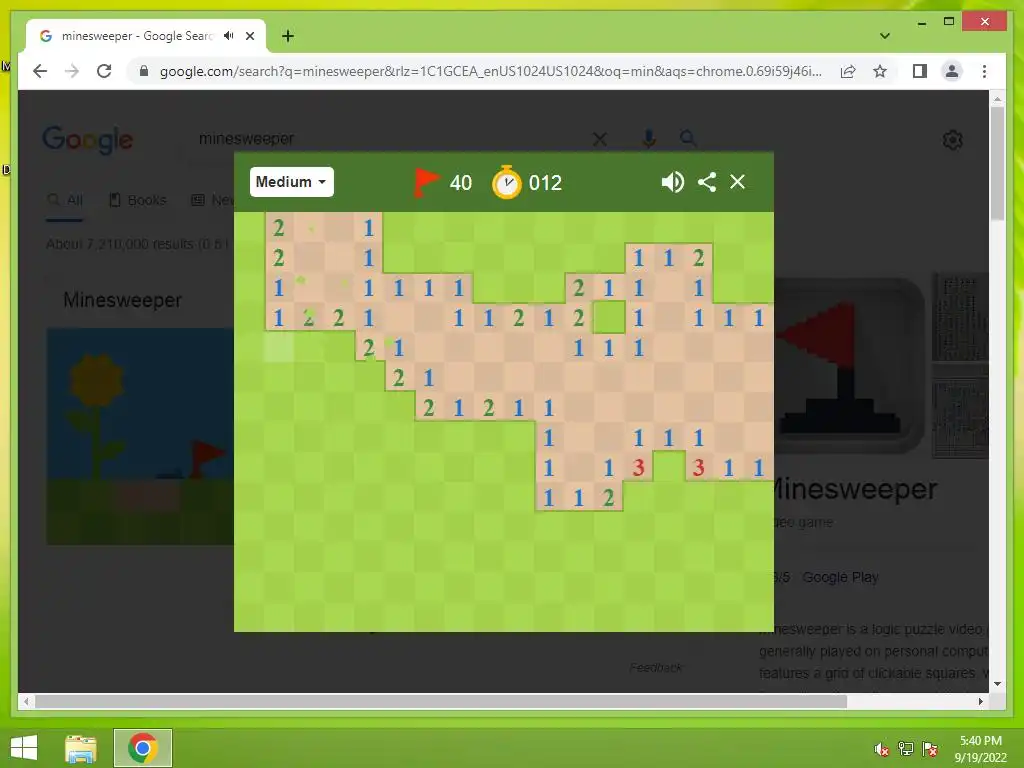The width and height of the screenshot is (1024, 768).
Task: Clear the search query with X
Action: (x=600, y=139)
